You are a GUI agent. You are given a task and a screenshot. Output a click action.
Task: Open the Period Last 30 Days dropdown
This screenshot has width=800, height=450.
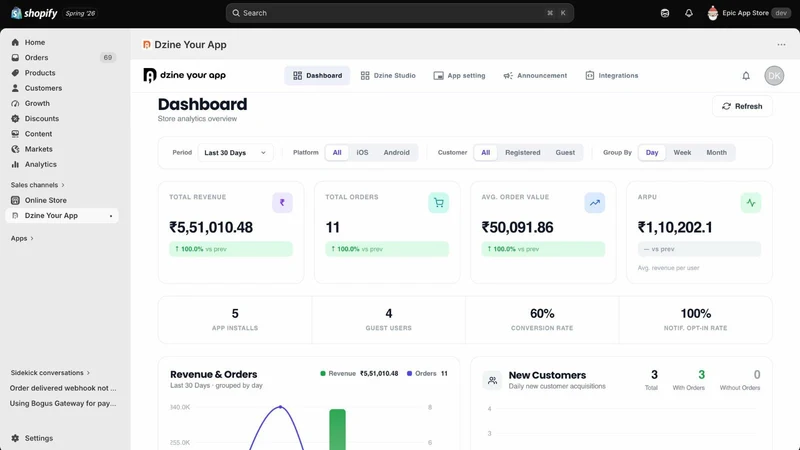235,153
